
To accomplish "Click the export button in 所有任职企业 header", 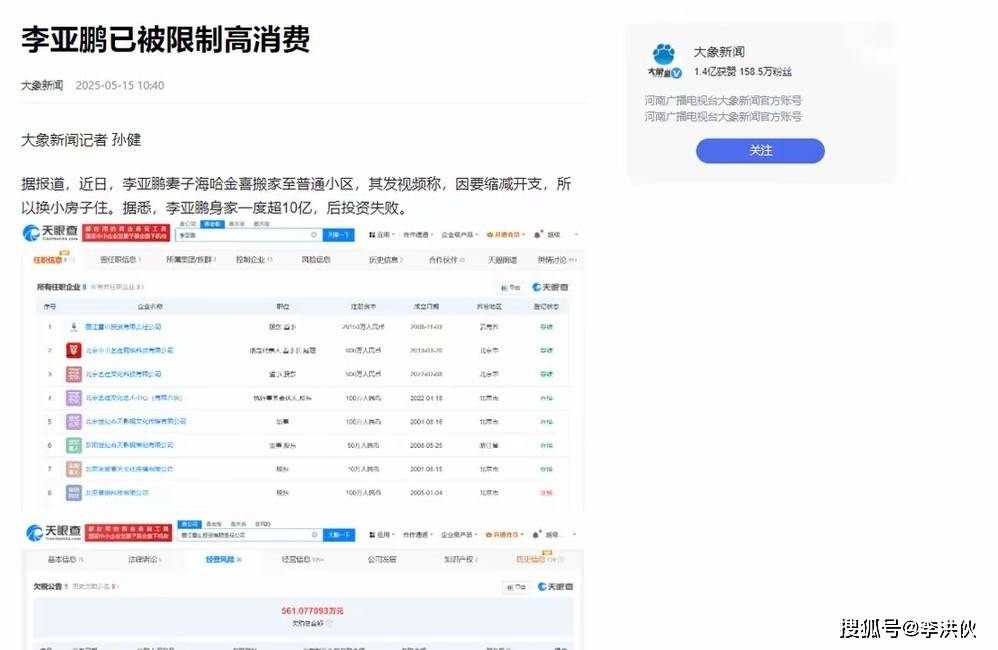I will pyautogui.click(x=510, y=288).
